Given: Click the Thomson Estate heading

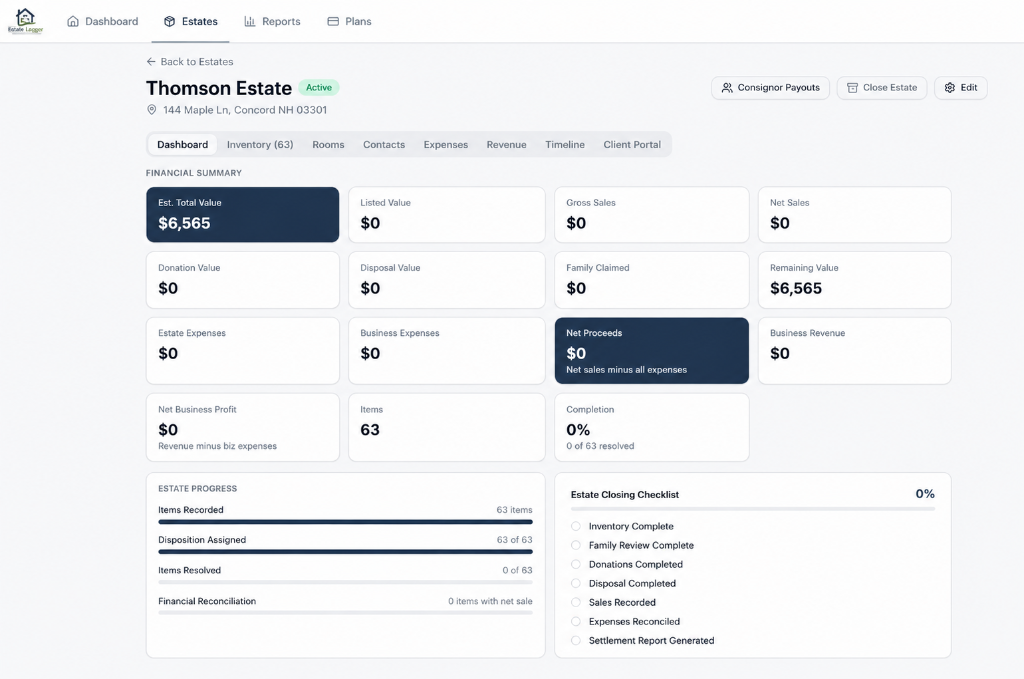Looking at the screenshot, I should (x=219, y=88).
